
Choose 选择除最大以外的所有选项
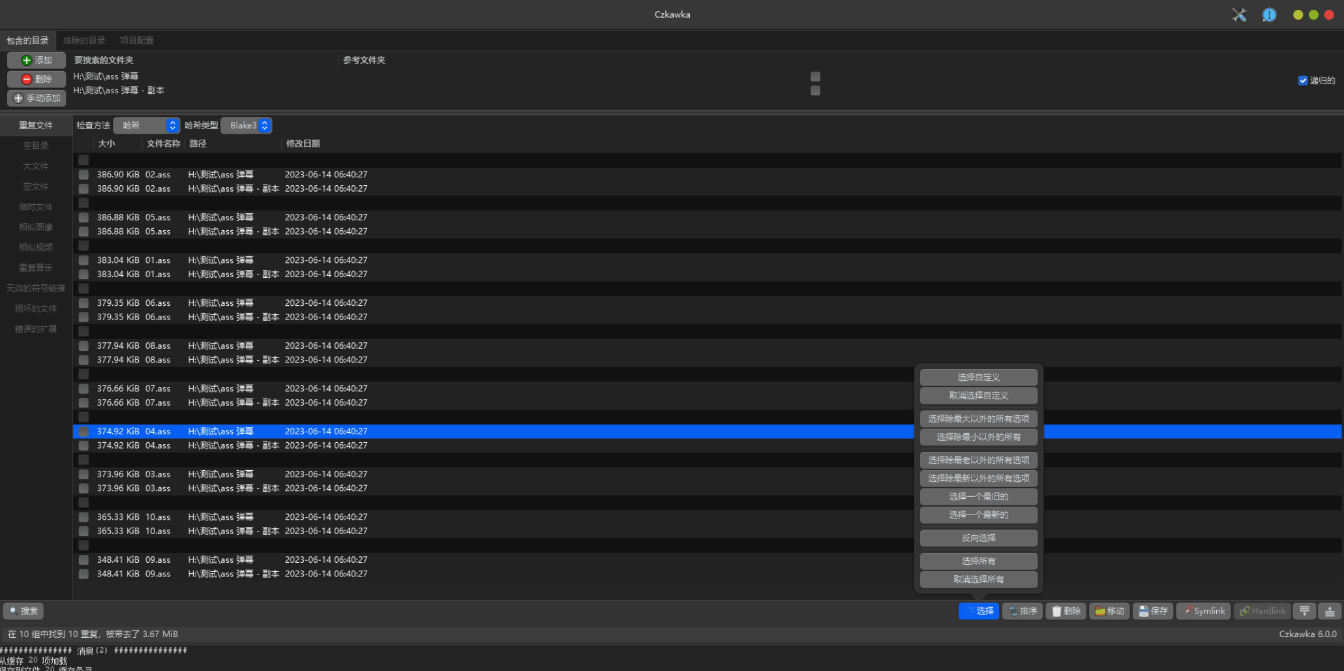pos(979,419)
